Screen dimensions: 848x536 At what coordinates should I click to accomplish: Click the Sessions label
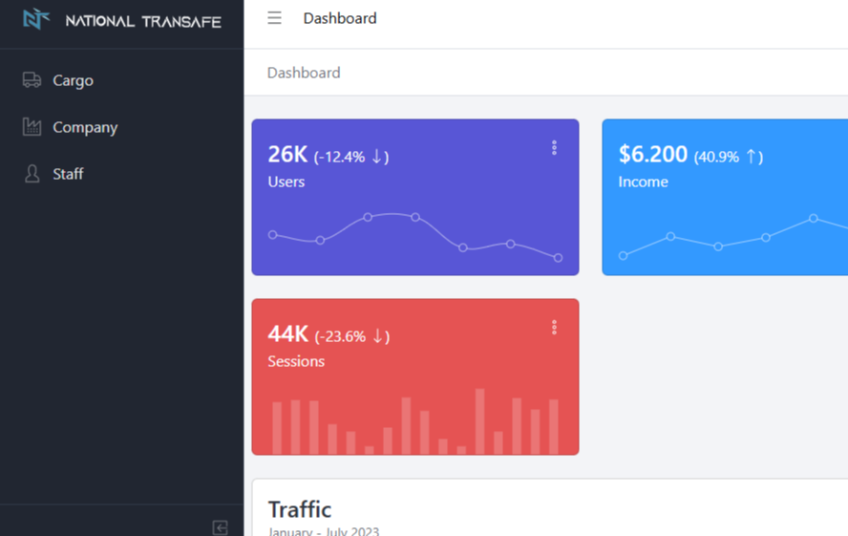click(296, 361)
